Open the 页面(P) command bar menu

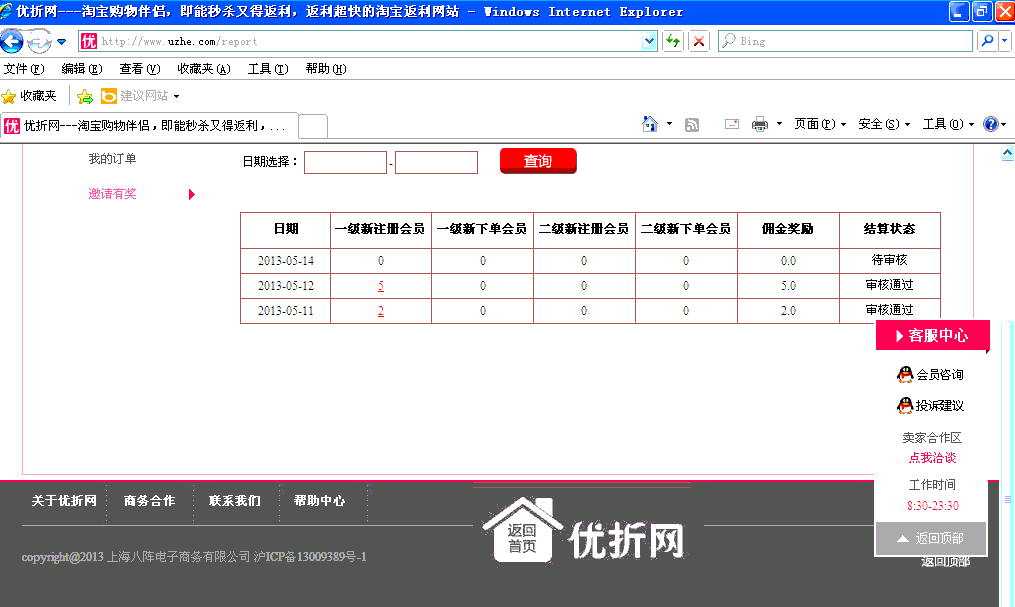(820, 124)
